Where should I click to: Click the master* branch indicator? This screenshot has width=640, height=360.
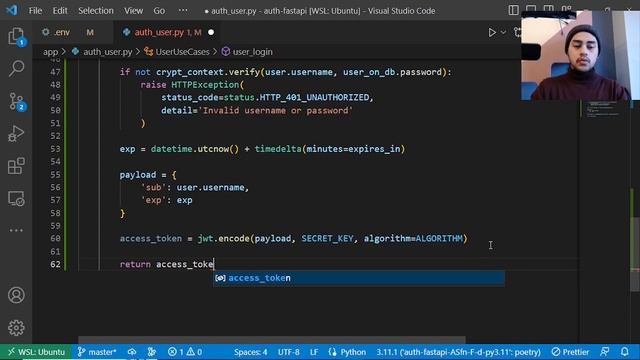98,352
